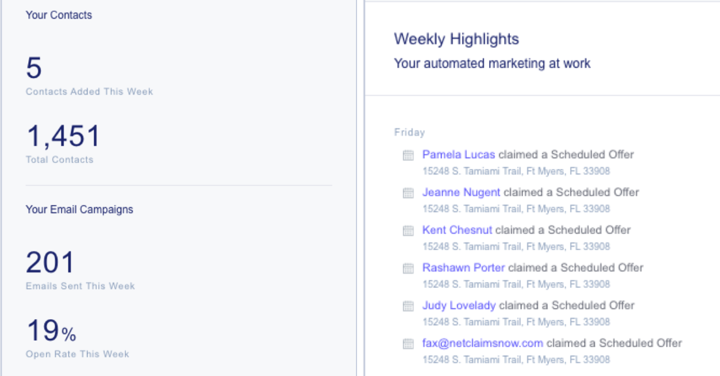Image resolution: width=720 pixels, height=376 pixels.
Task: Click the address under Pamela Lucas
Action: (x=516, y=171)
